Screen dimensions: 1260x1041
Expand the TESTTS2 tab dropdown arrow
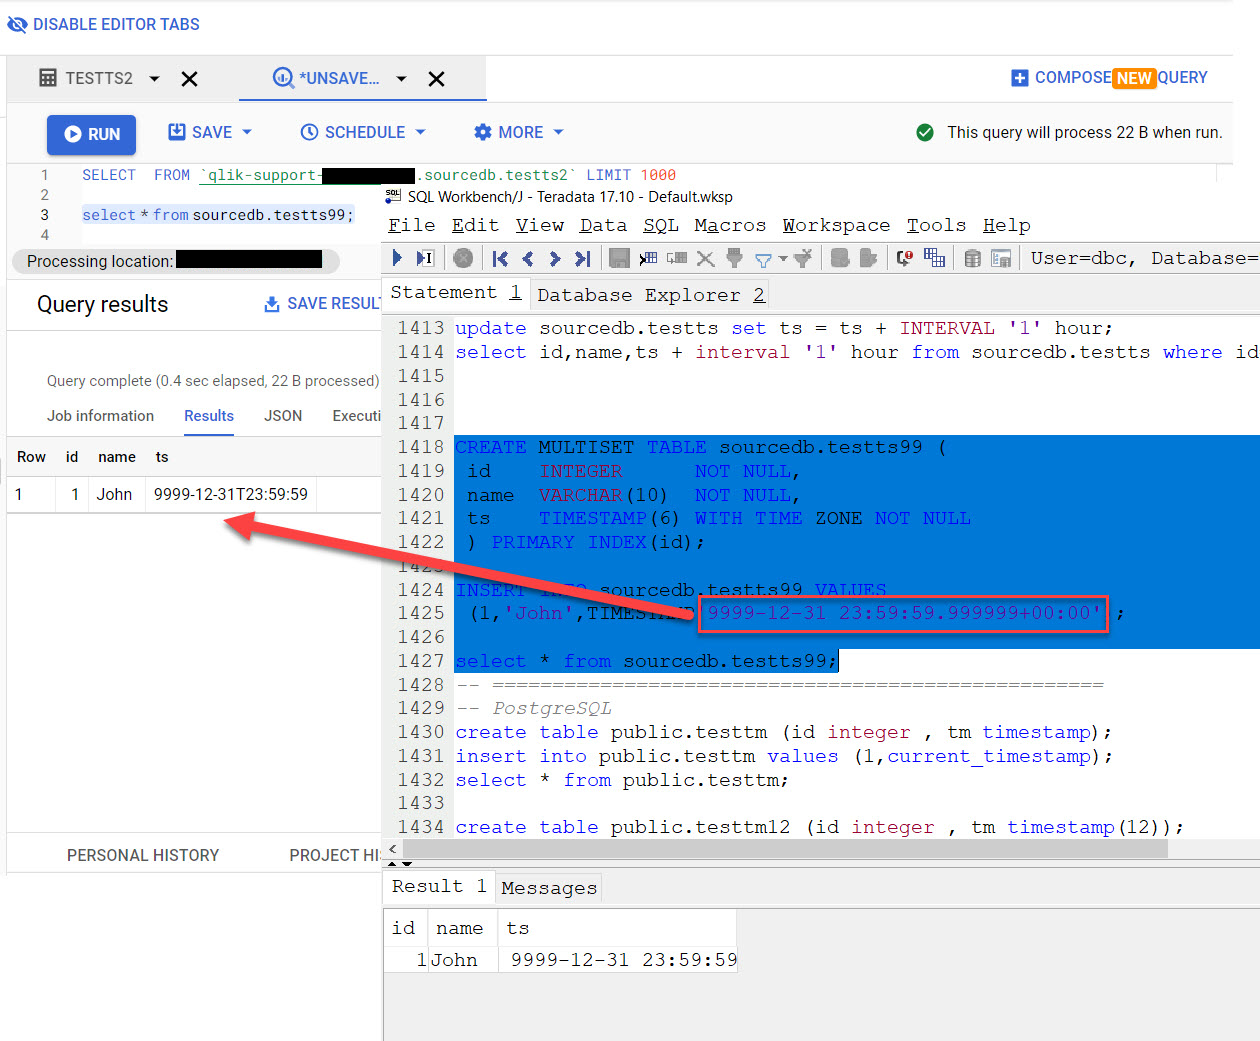point(154,79)
